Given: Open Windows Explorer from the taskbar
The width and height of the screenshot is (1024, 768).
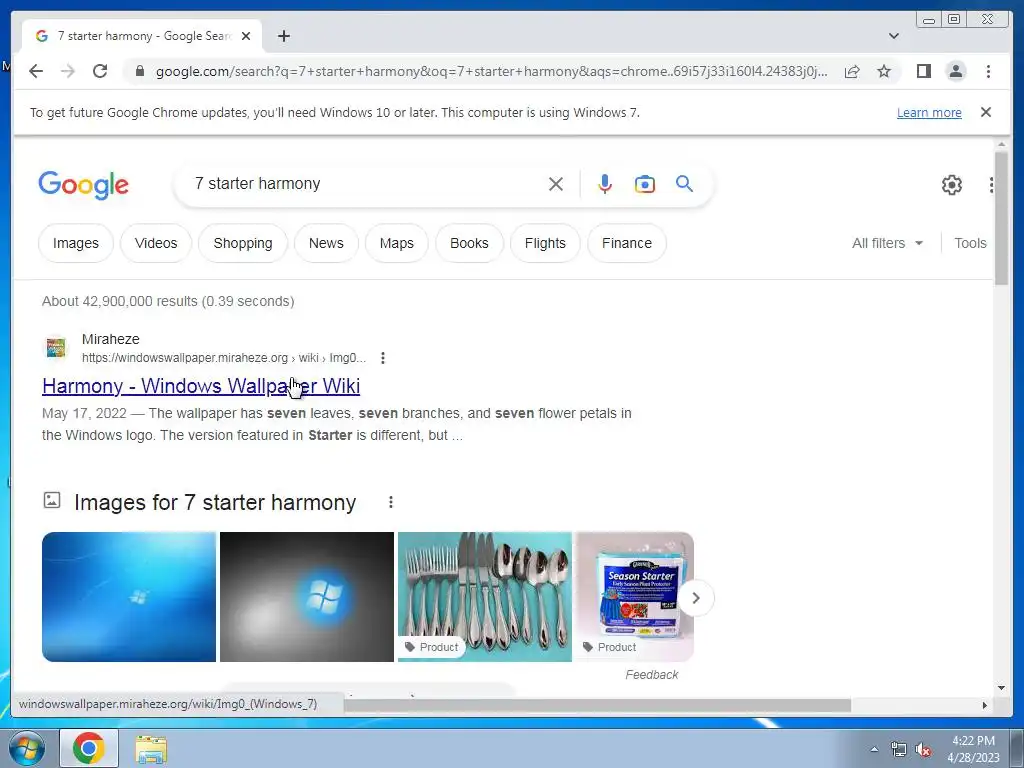Looking at the screenshot, I should (151, 748).
